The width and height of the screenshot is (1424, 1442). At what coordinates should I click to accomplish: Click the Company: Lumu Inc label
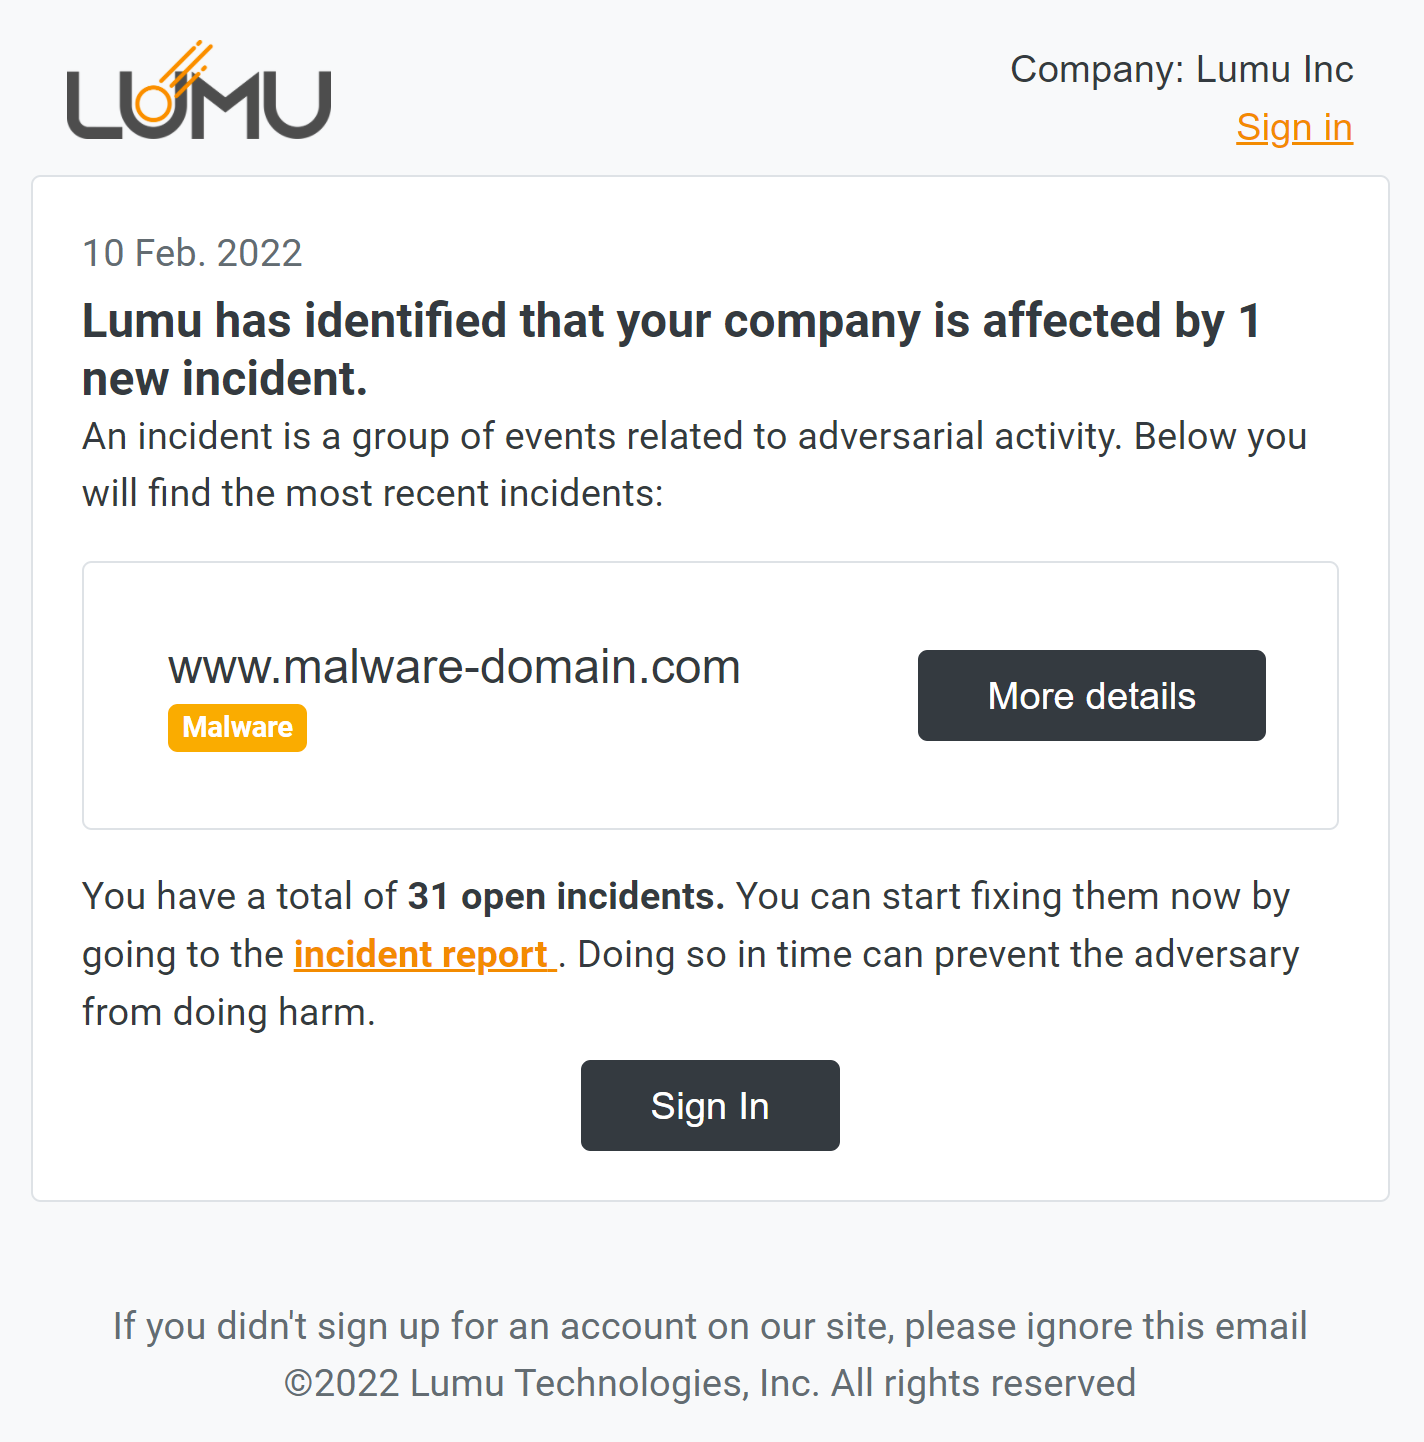coord(1181,70)
